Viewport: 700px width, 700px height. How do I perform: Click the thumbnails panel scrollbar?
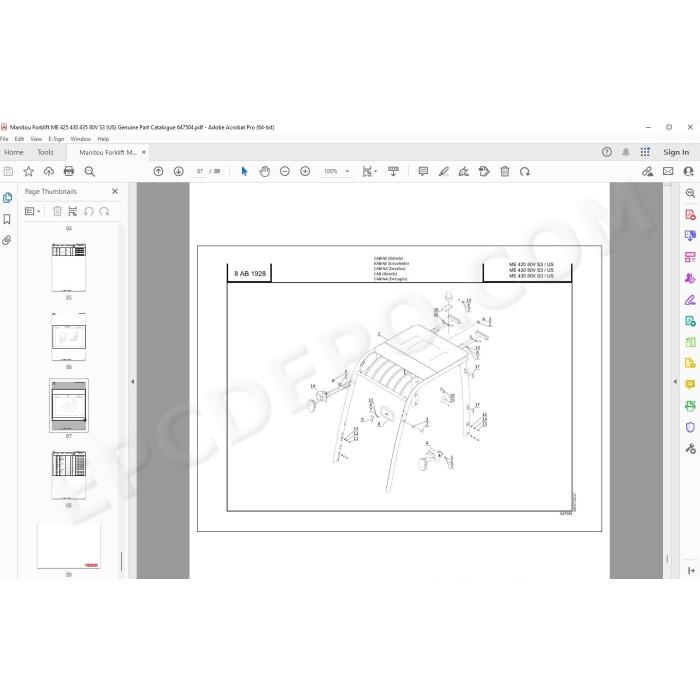coord(121,562)
